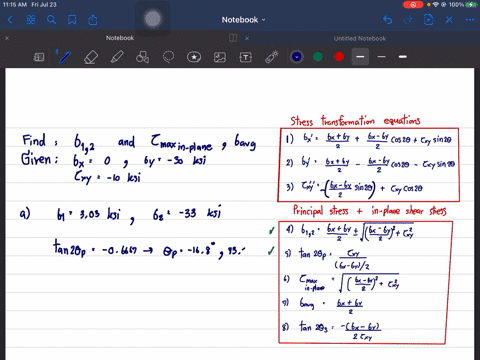Select the Image insert tool
This screenshot has height=360, width=480.
click(x=220, y=57)
